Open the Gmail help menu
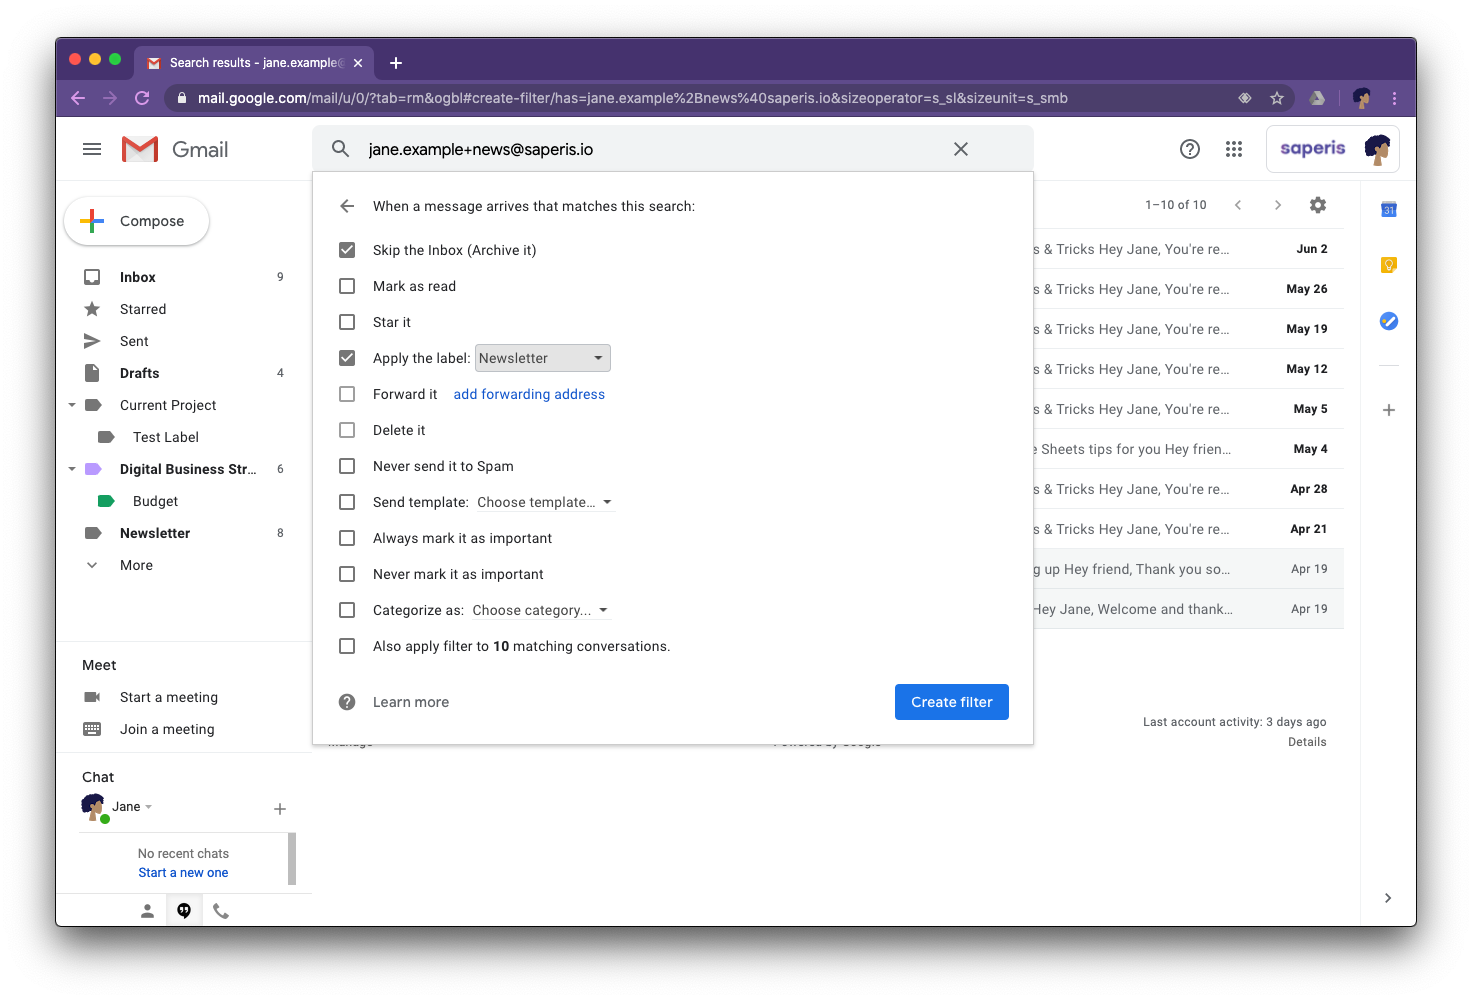The image size is (1472, 1000). pos(1189,148)
